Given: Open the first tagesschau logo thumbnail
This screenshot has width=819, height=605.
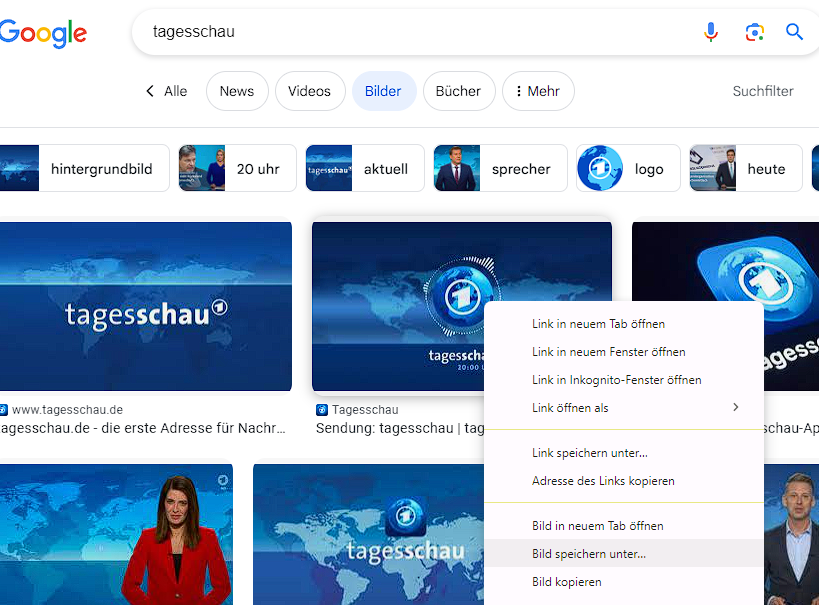Looking at the screenshot, I should click(x=145, y=307).
